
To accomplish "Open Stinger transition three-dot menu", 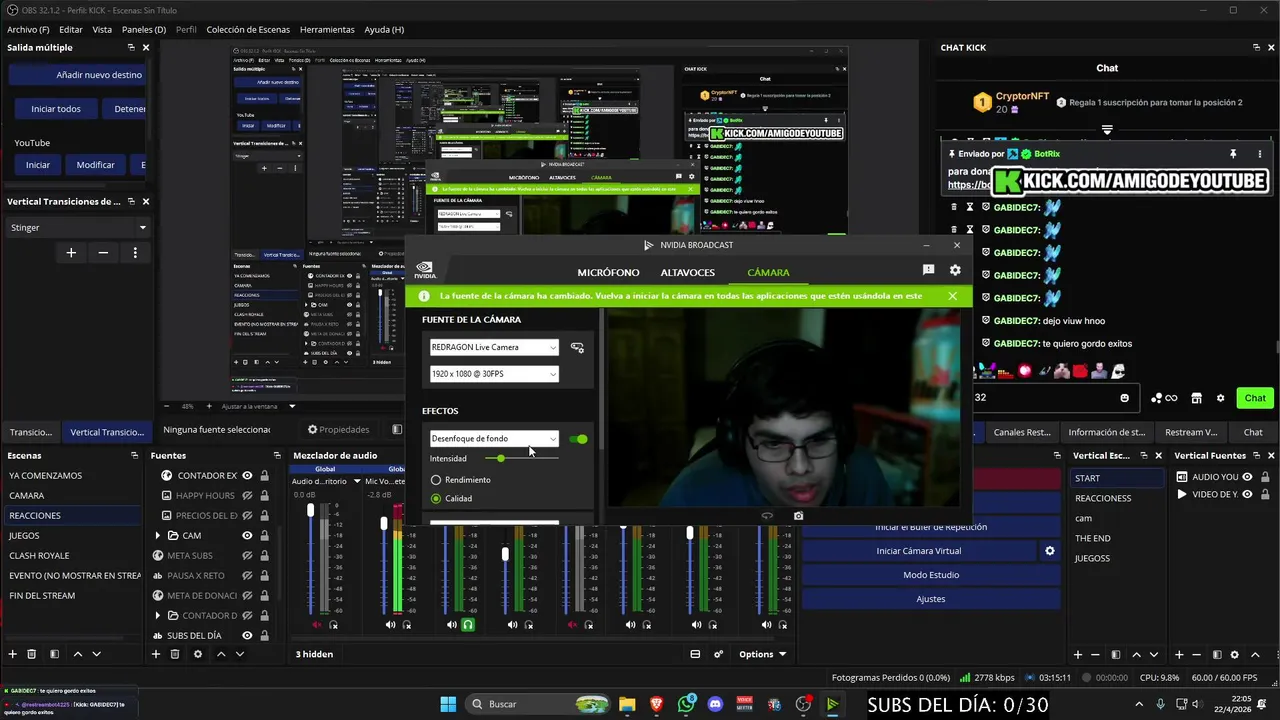I will (x=135, y=253).
